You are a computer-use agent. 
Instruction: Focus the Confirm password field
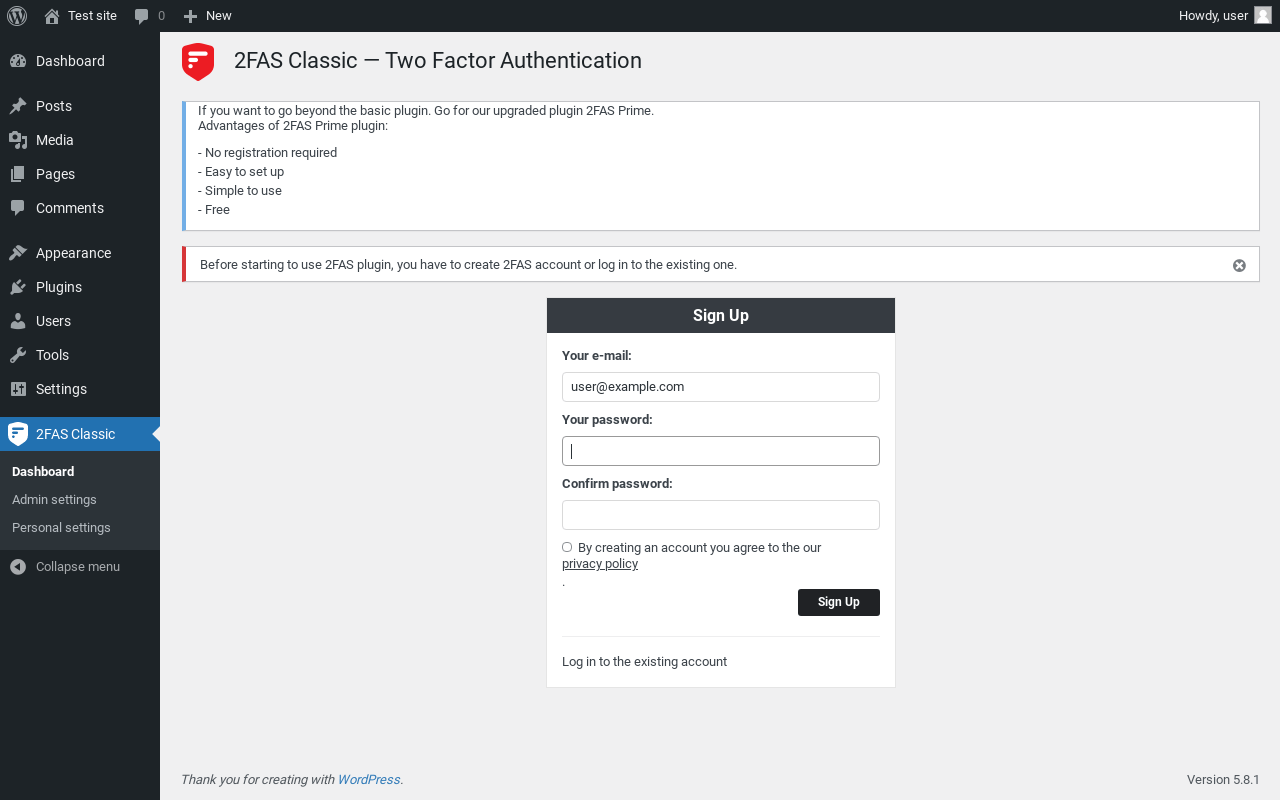[721, 515]
